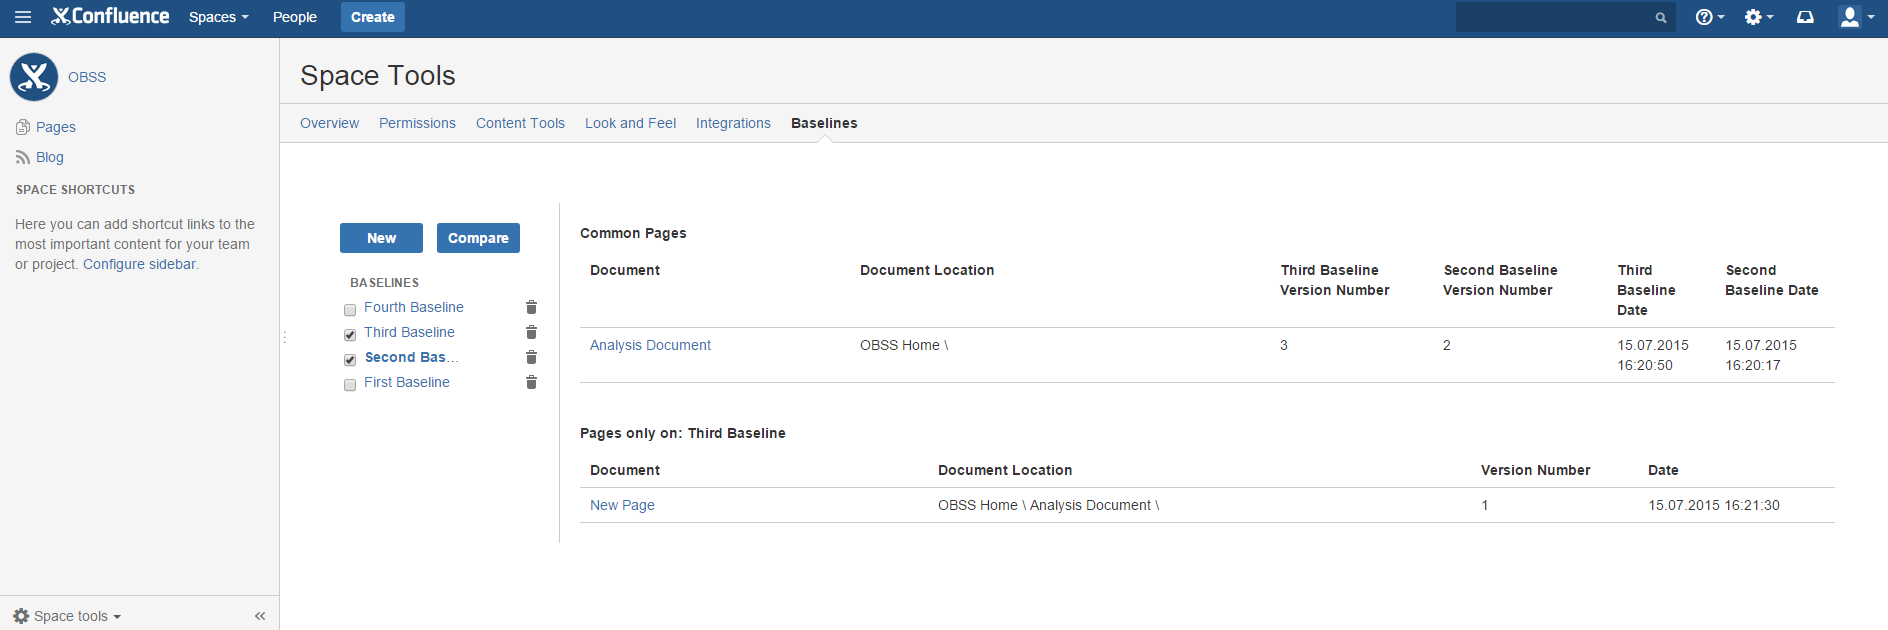1888x630 pixels.
Task: Click the OBSS space logo
Action: pyautogui.click(x=34, y=77)
